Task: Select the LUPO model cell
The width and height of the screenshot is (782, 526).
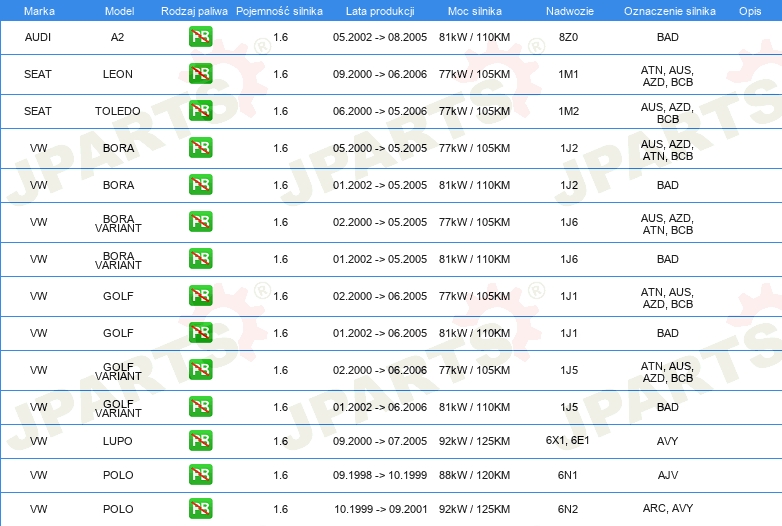Action: coord(118,441)
